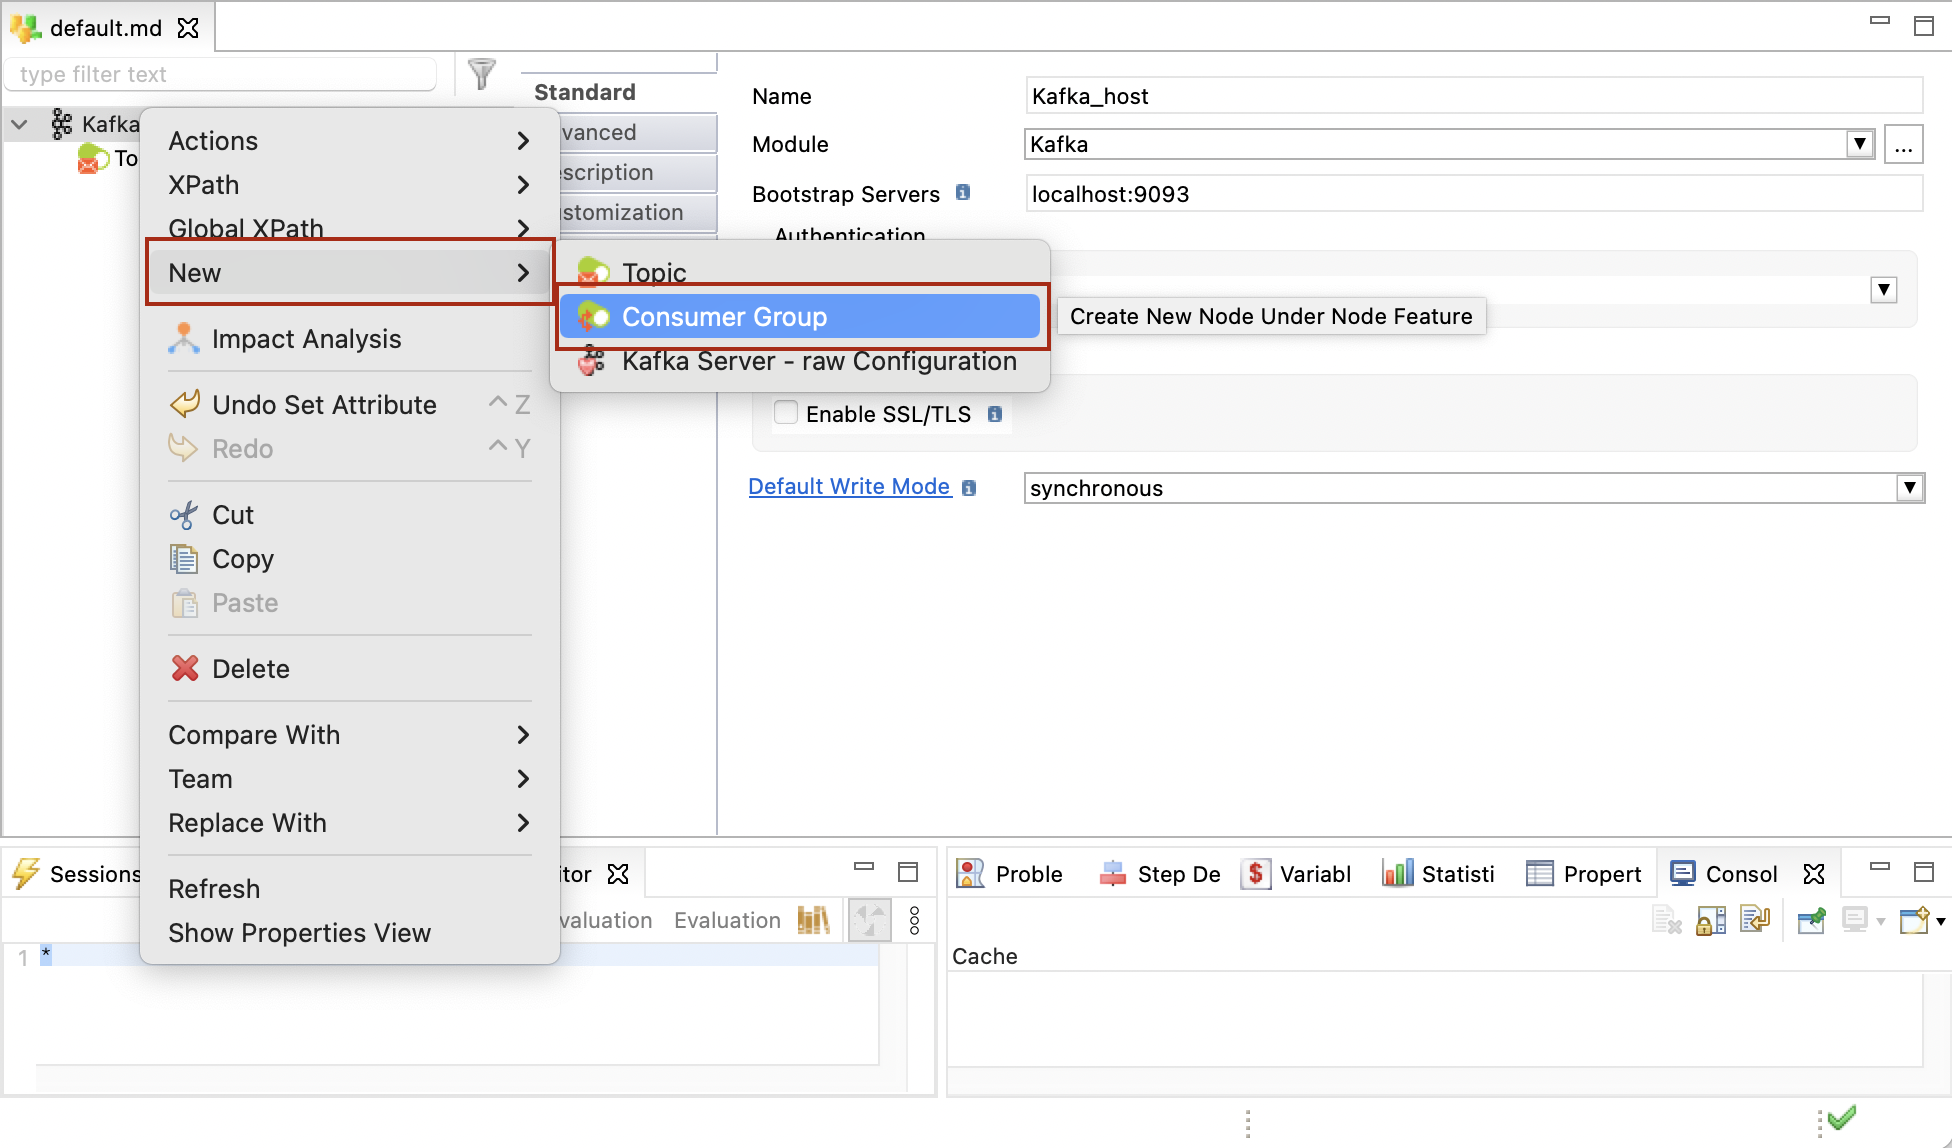
Task: Click the vertical three-dot options icon
Action: pyautogui.click(x=915, y=919)
